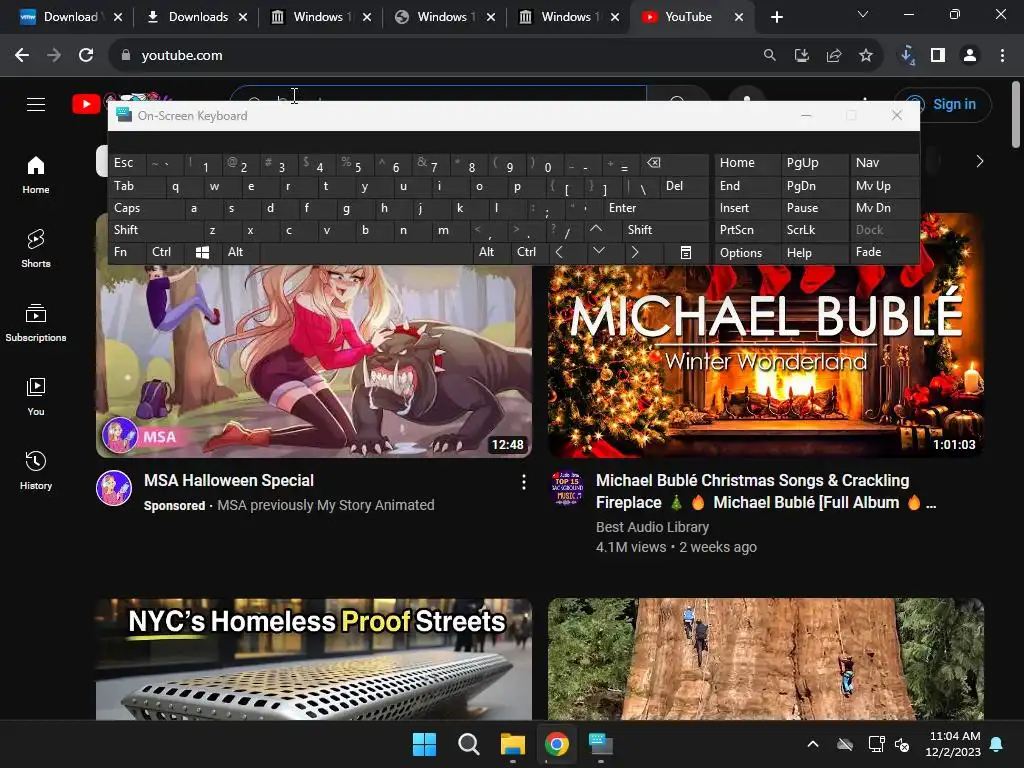Show next category chips with arrow
This screenshot has width=1024, height=768.
pos(979,161)
